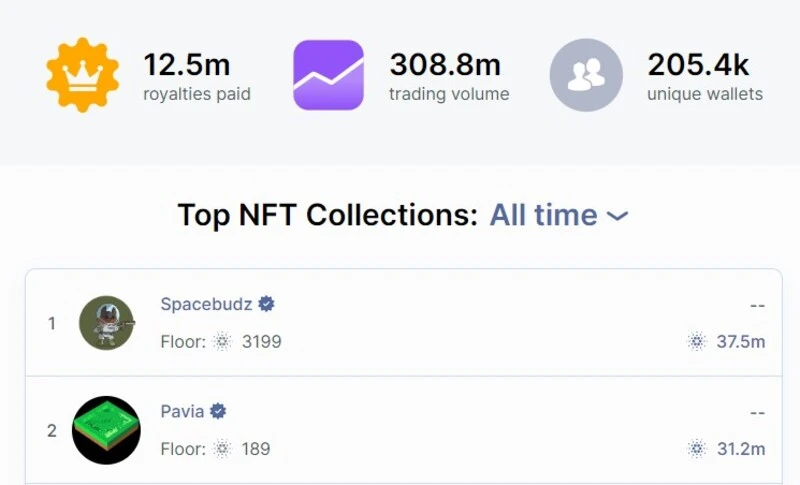Click the 205.4k unique wallets stat

pyautogui.click(x=698, y=66)
